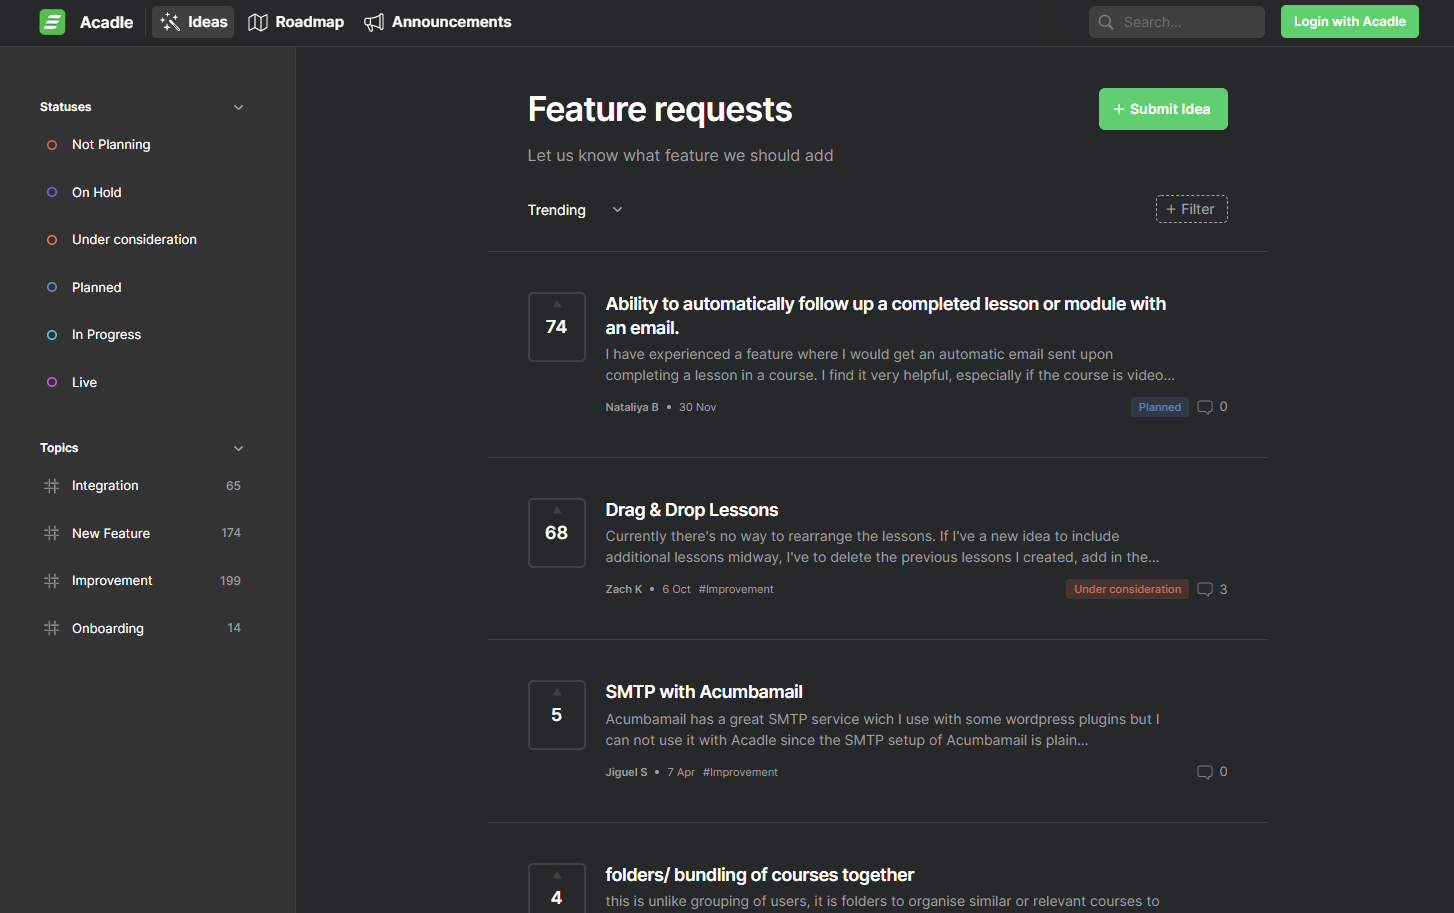The width and height of the screenshot is (1454, 913).
Task: Click the Planned status badge
Action: pos(1160,407)
